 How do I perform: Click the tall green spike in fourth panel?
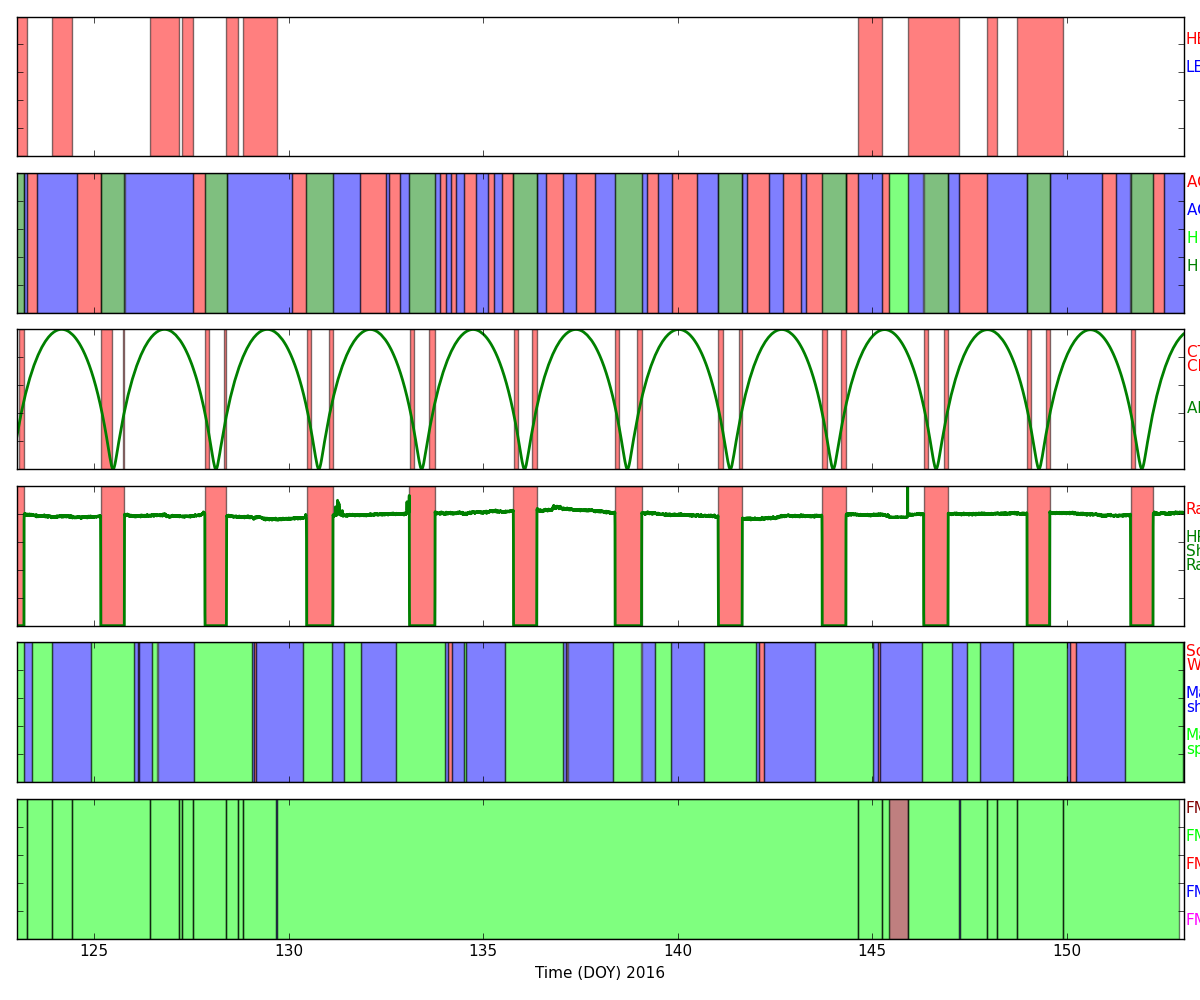[907, 498]
